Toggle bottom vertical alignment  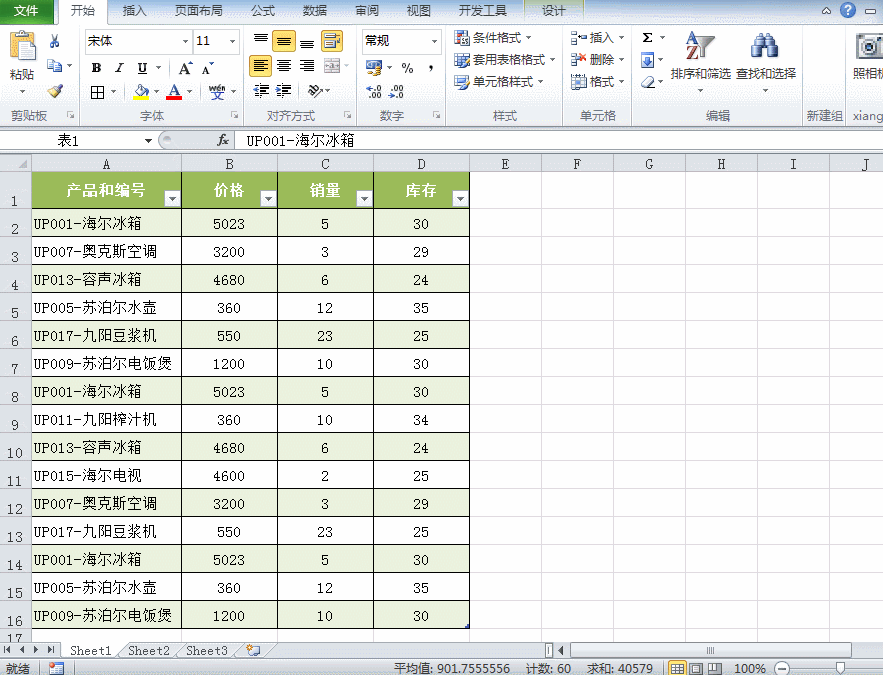tap(307, 41)
